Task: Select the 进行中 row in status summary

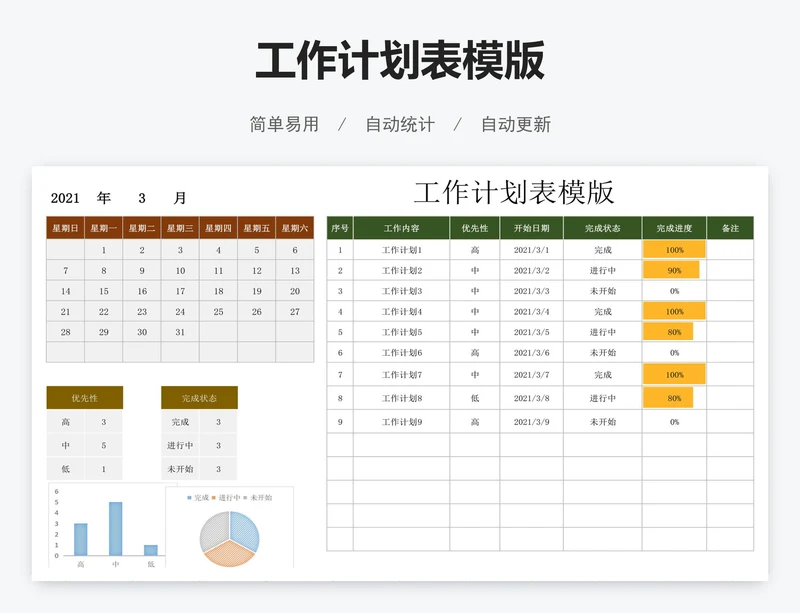Action: point(199,445)
